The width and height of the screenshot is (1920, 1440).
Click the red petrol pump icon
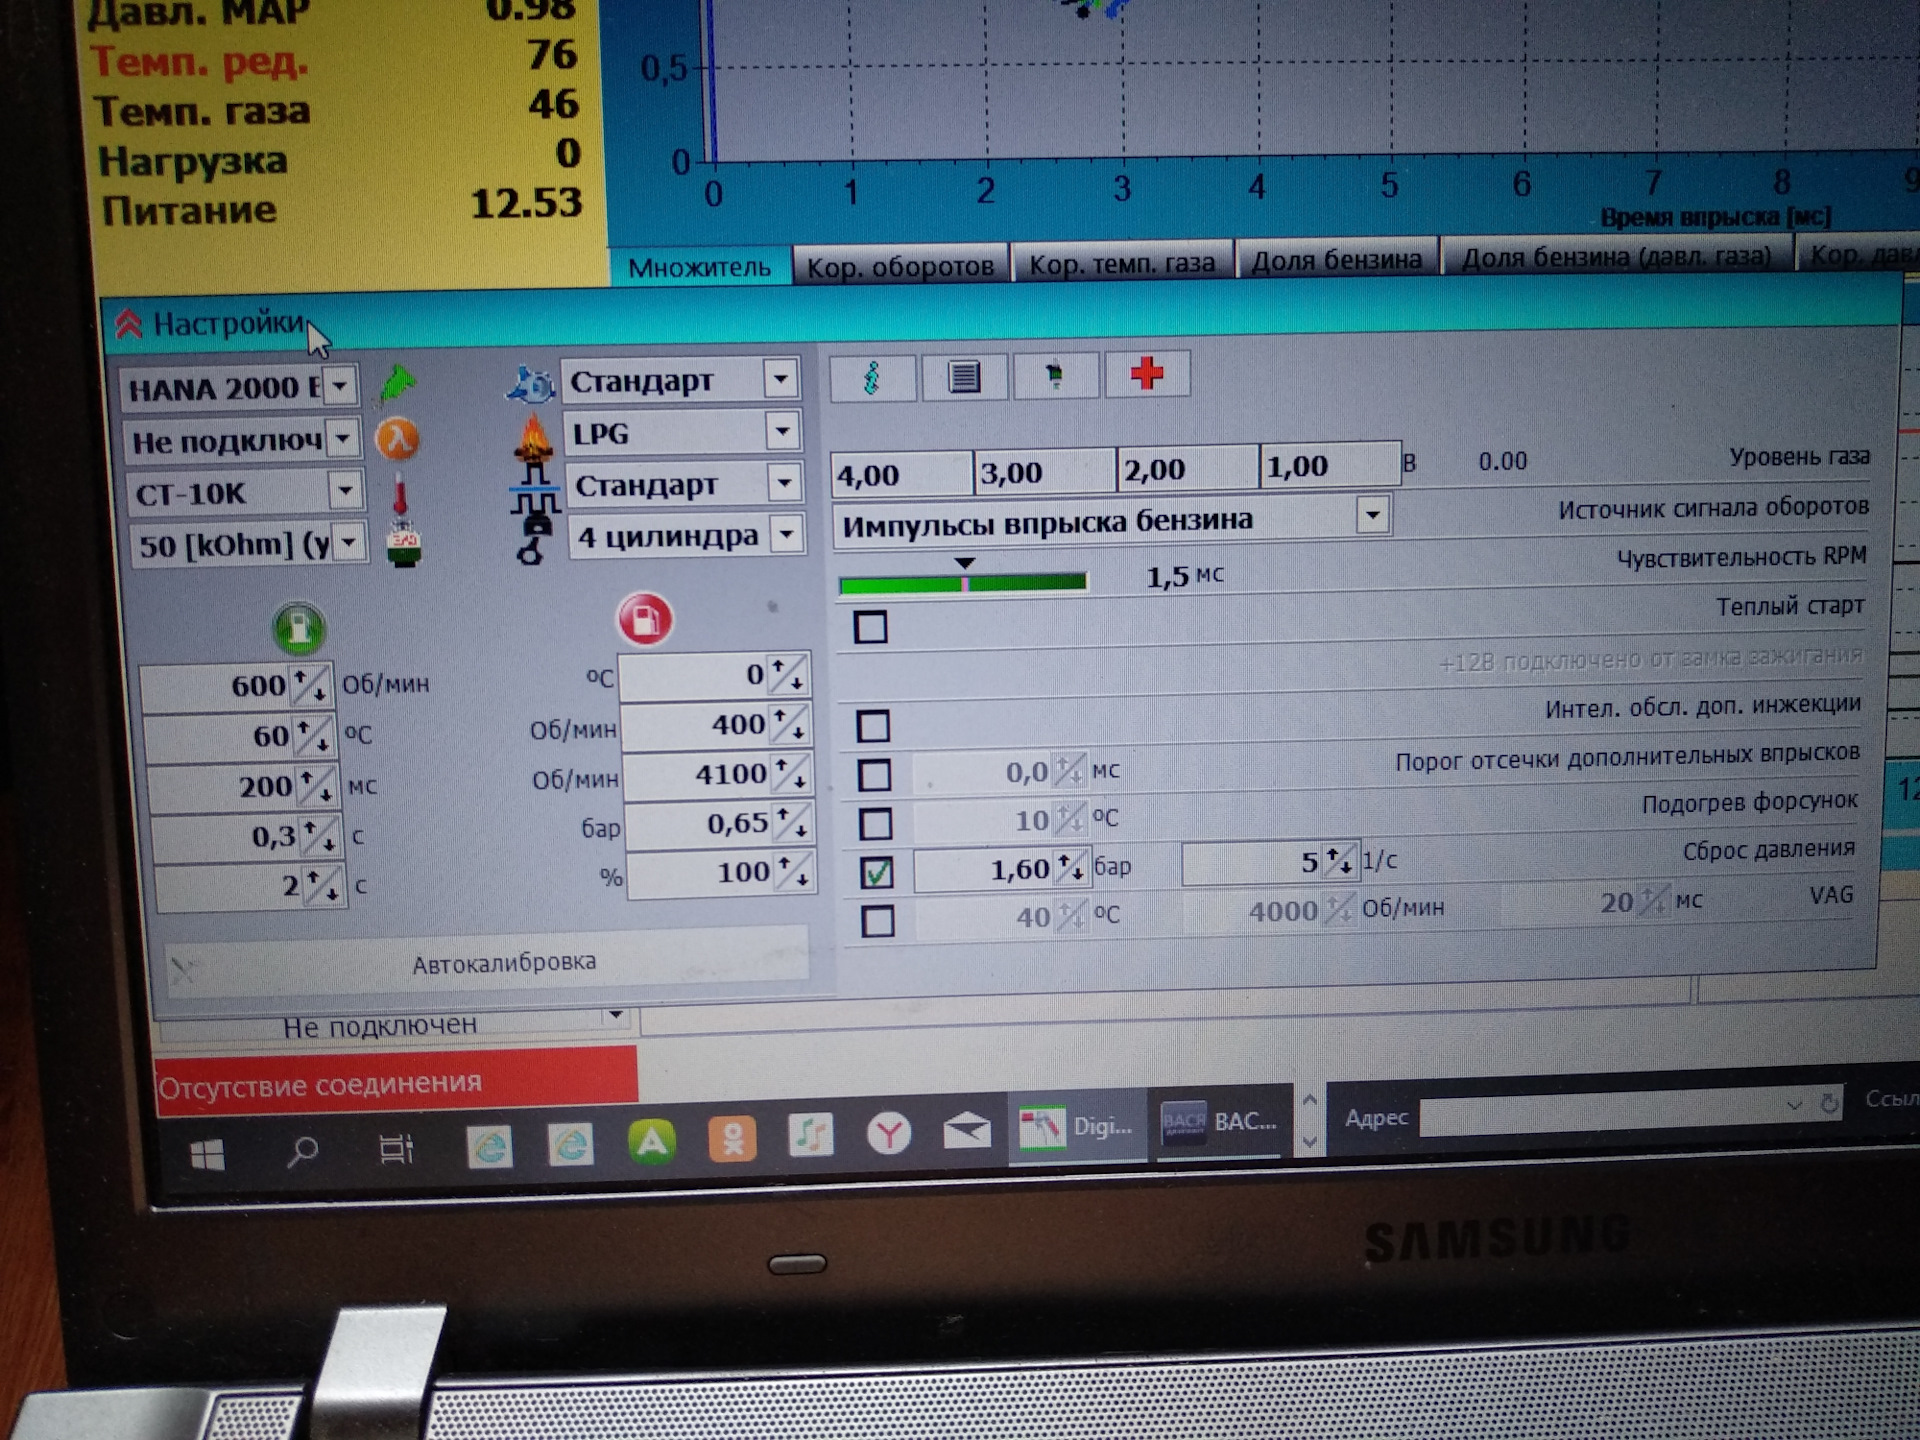645,619
